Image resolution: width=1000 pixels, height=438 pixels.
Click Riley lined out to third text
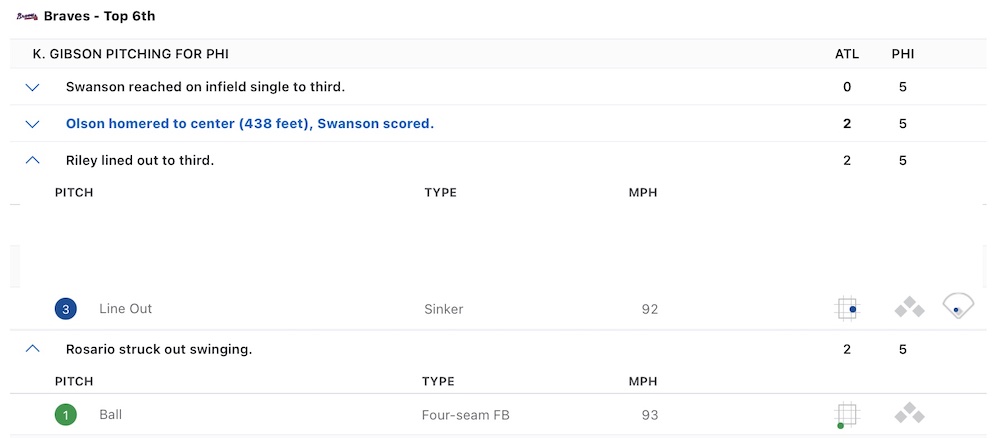(x=140, y=161)
